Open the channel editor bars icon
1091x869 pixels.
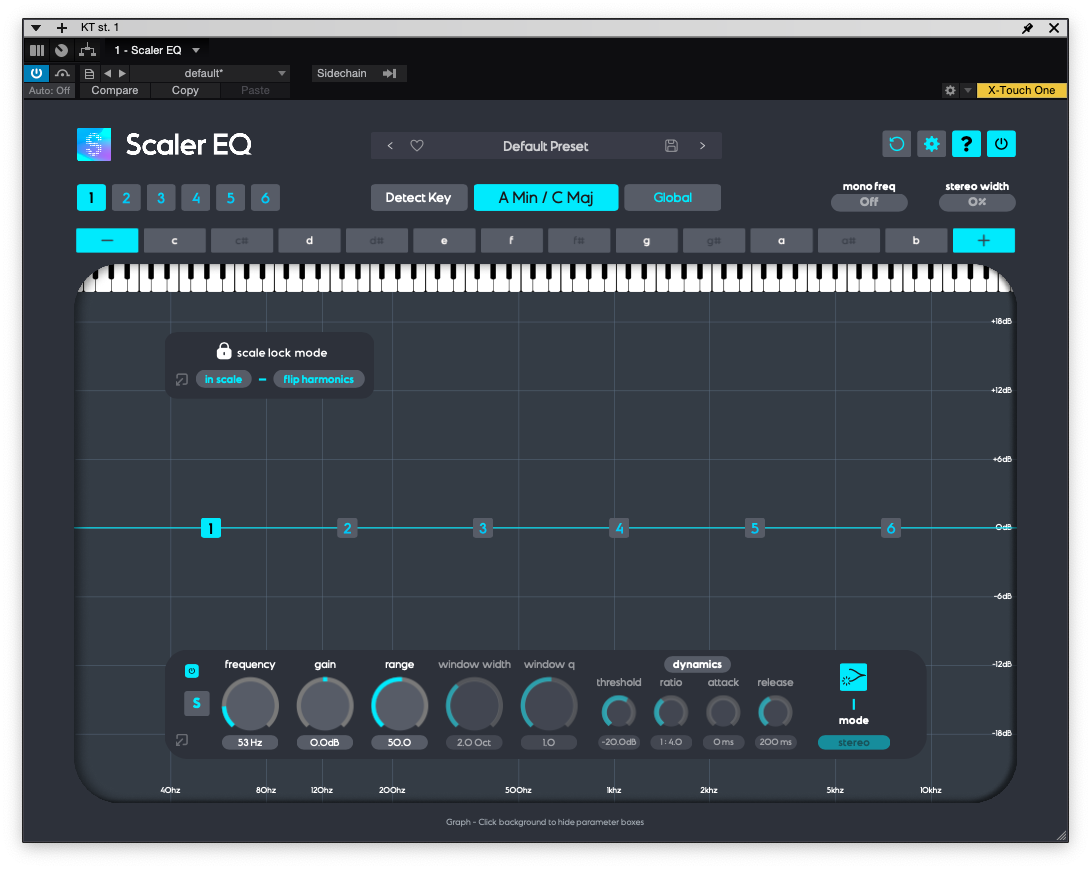click(37, 50)
